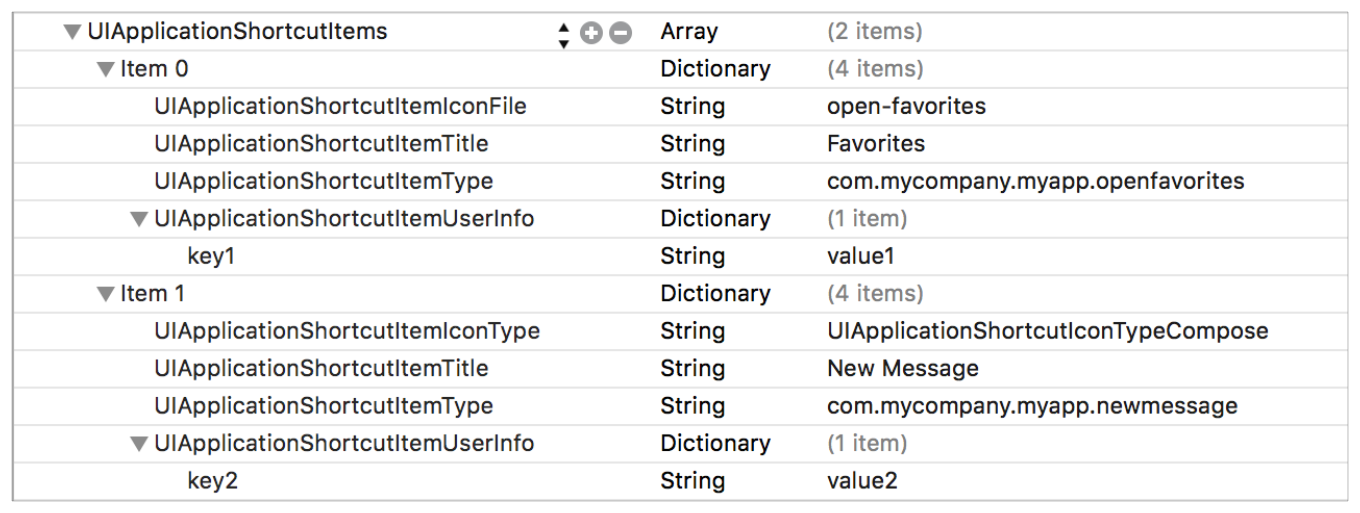
Task: Click the plus icon to add item
Action: tap(592, 33)
